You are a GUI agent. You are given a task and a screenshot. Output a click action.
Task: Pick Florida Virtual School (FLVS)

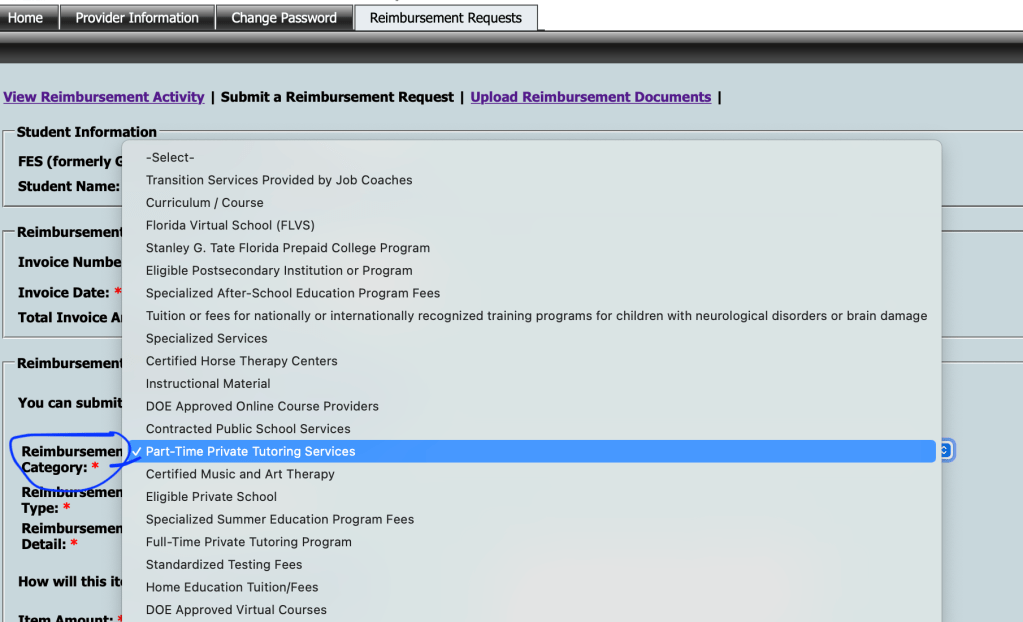click(x=230, y=225)
